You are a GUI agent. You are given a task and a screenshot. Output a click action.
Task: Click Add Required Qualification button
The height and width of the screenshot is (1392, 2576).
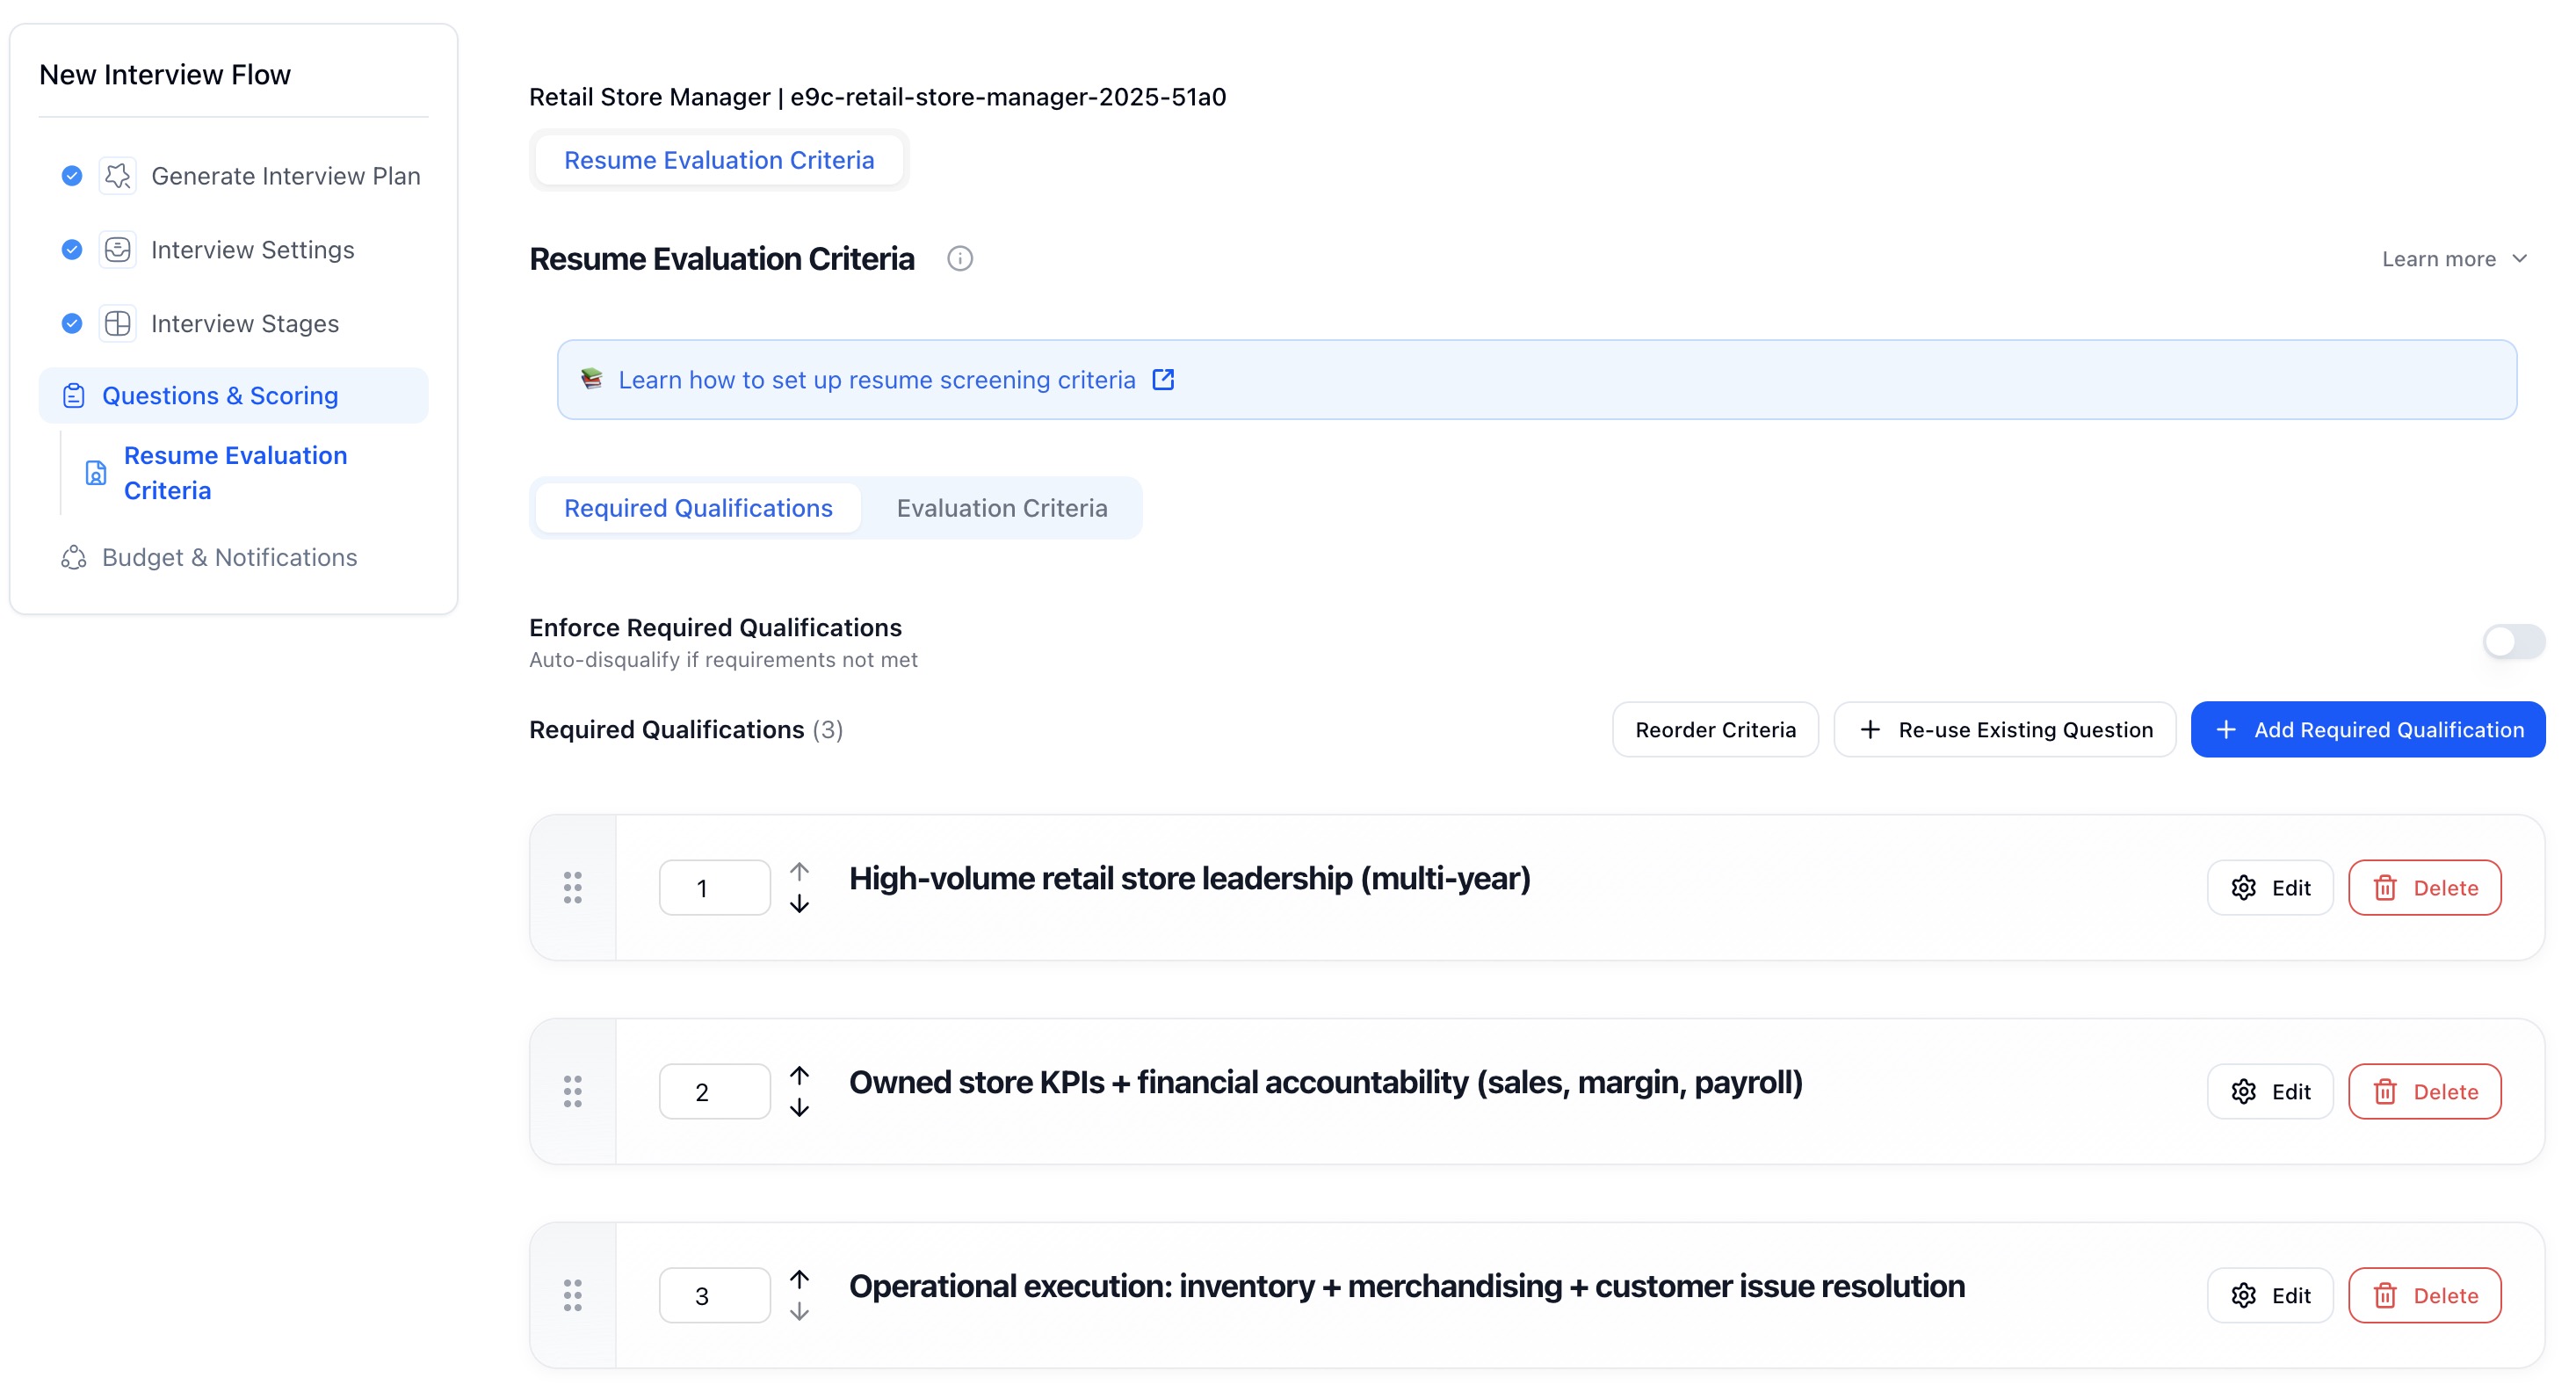pyautogui.click(x=2366, y=730)
